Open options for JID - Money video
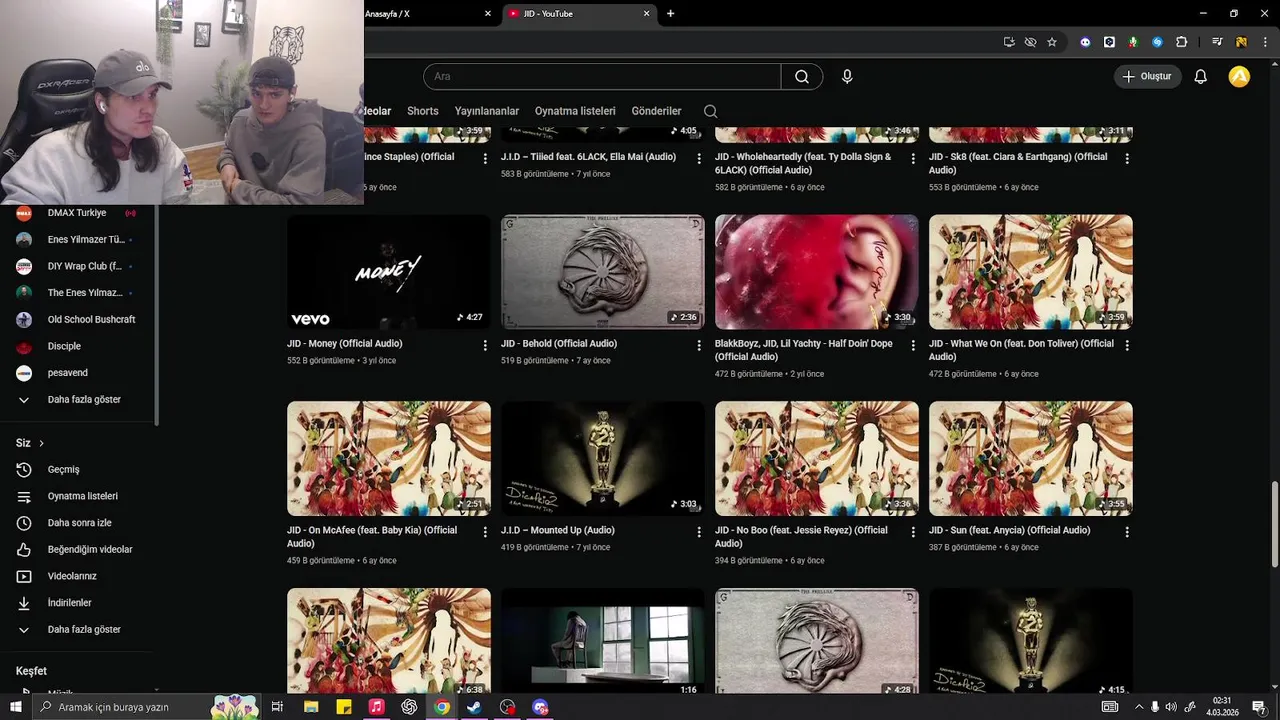This screenshot has height=720, width=1280. [485, 345]
